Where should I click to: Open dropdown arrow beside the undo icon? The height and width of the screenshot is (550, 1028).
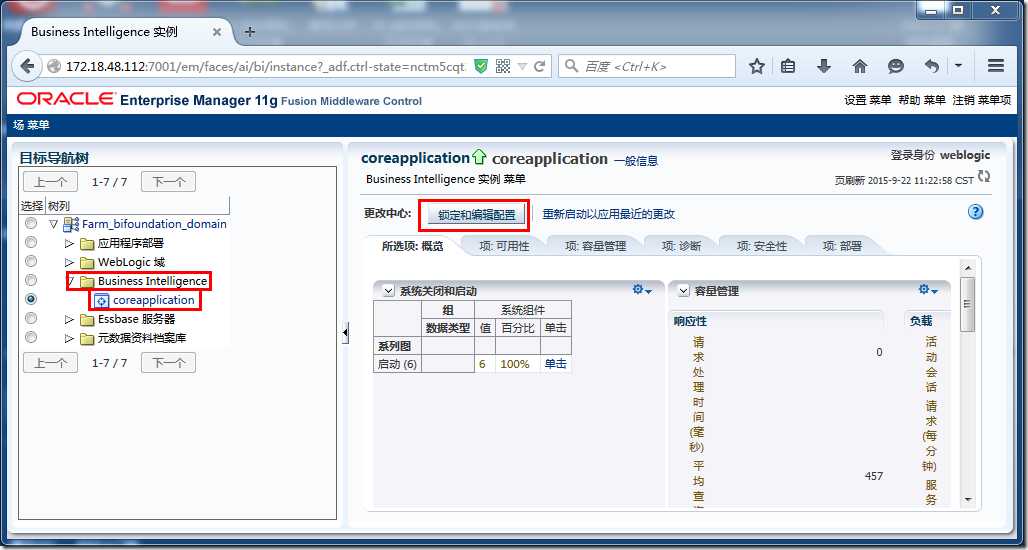(958, 66)
